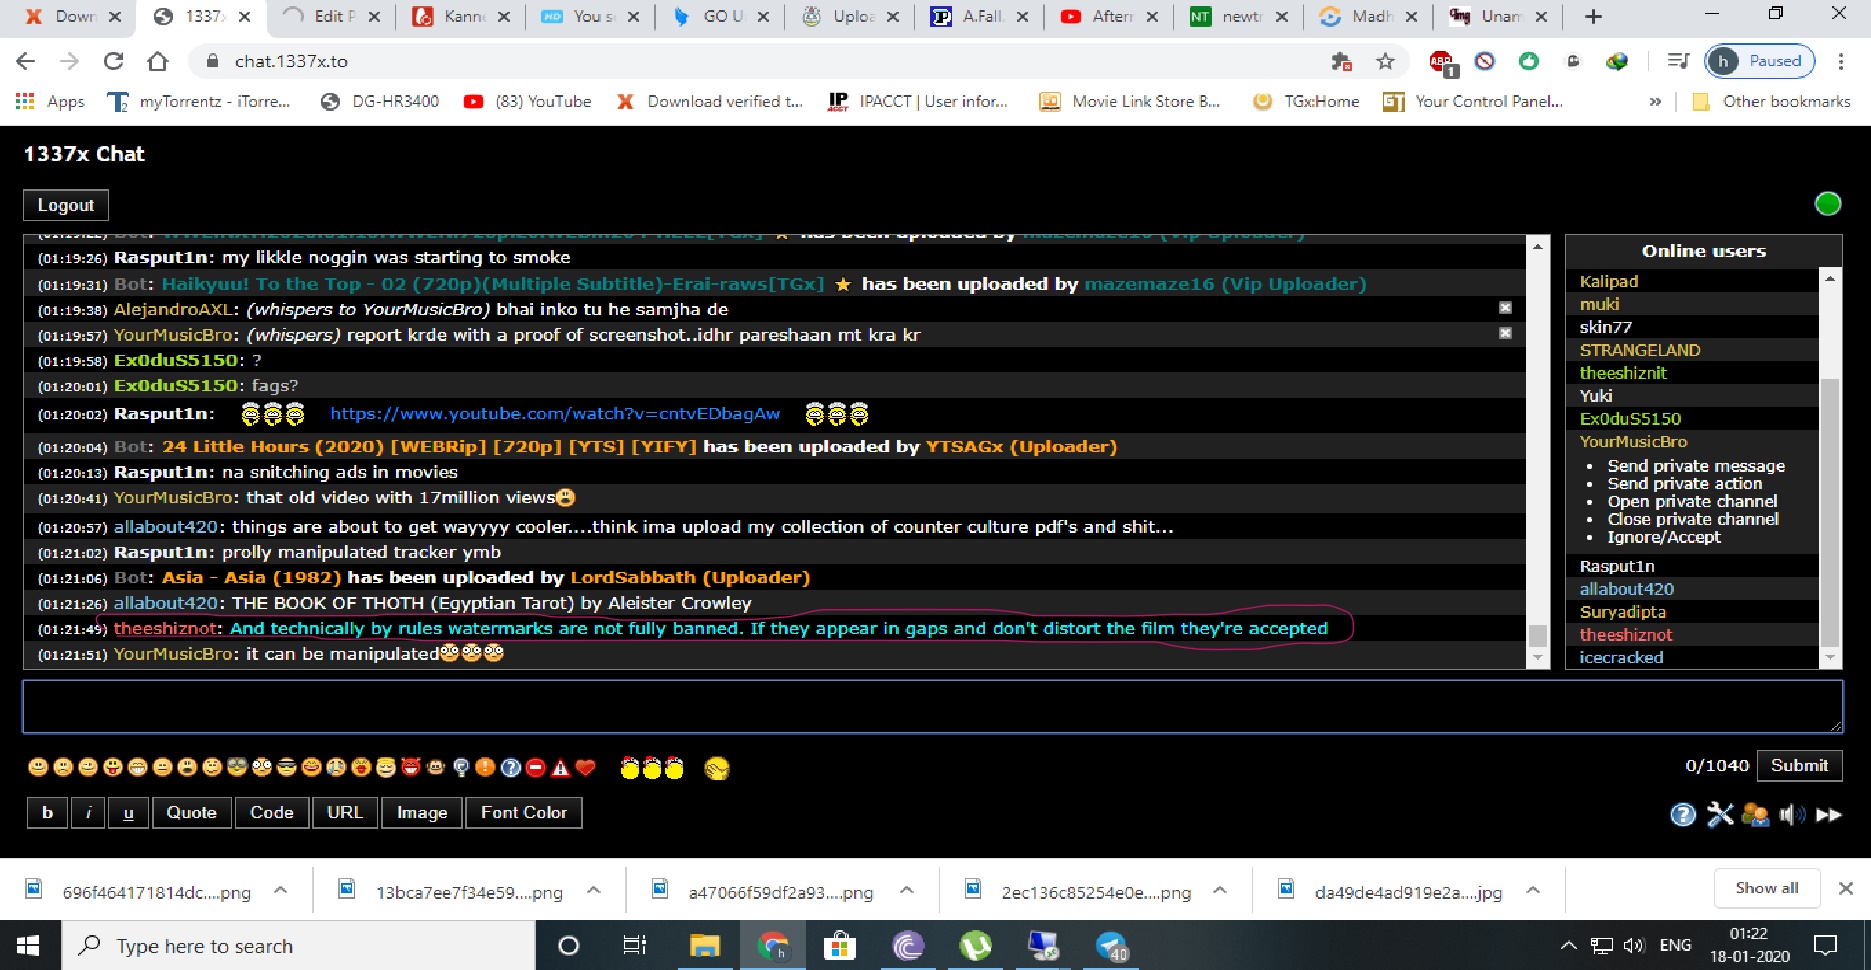Mute chat sound speaker icon
This screenshot has height=970, width=1871.
(1792, 815)
